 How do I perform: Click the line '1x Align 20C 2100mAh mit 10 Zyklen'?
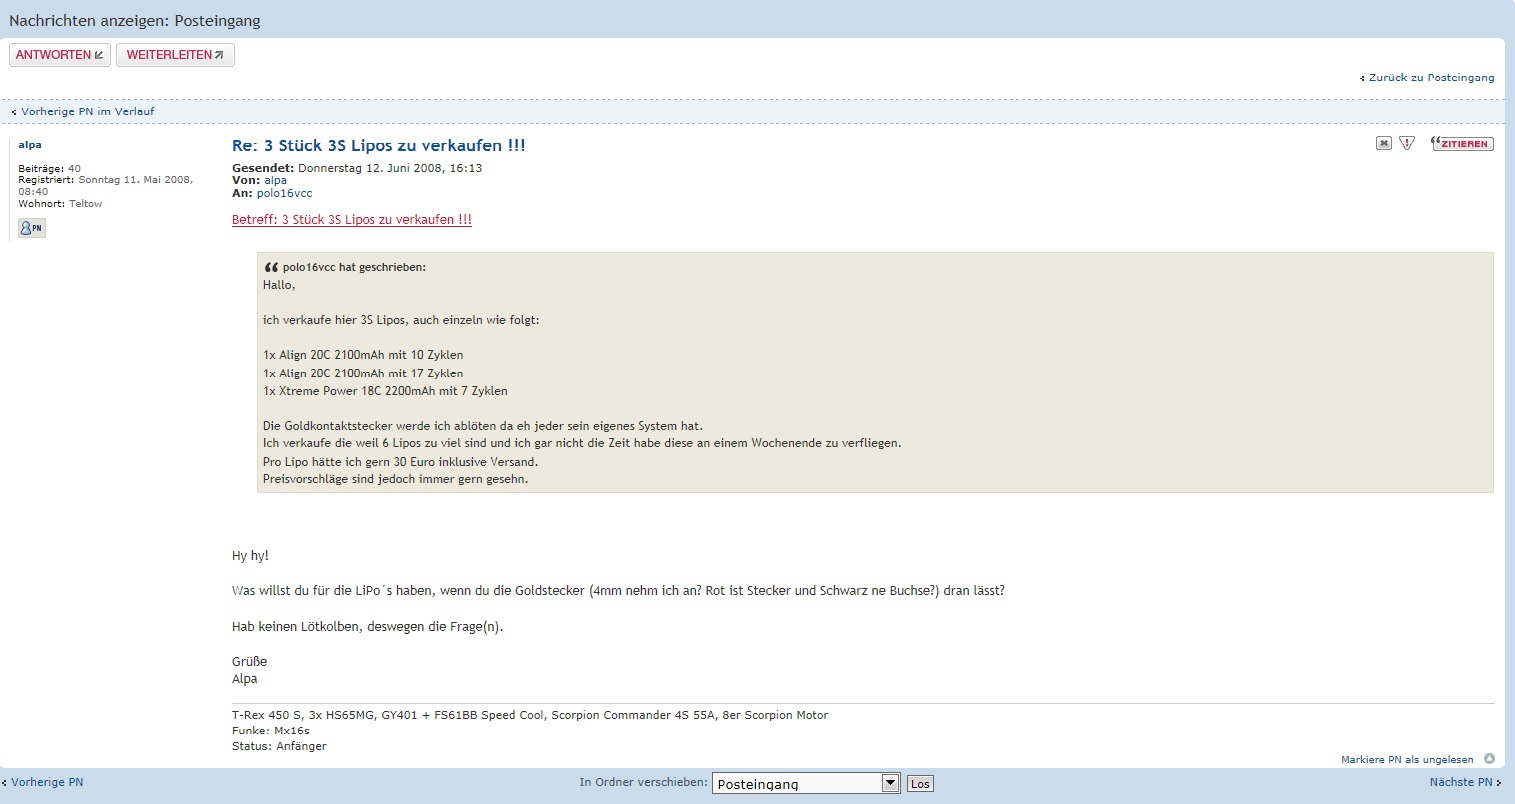pyautogui.click(x=363, y=355)
